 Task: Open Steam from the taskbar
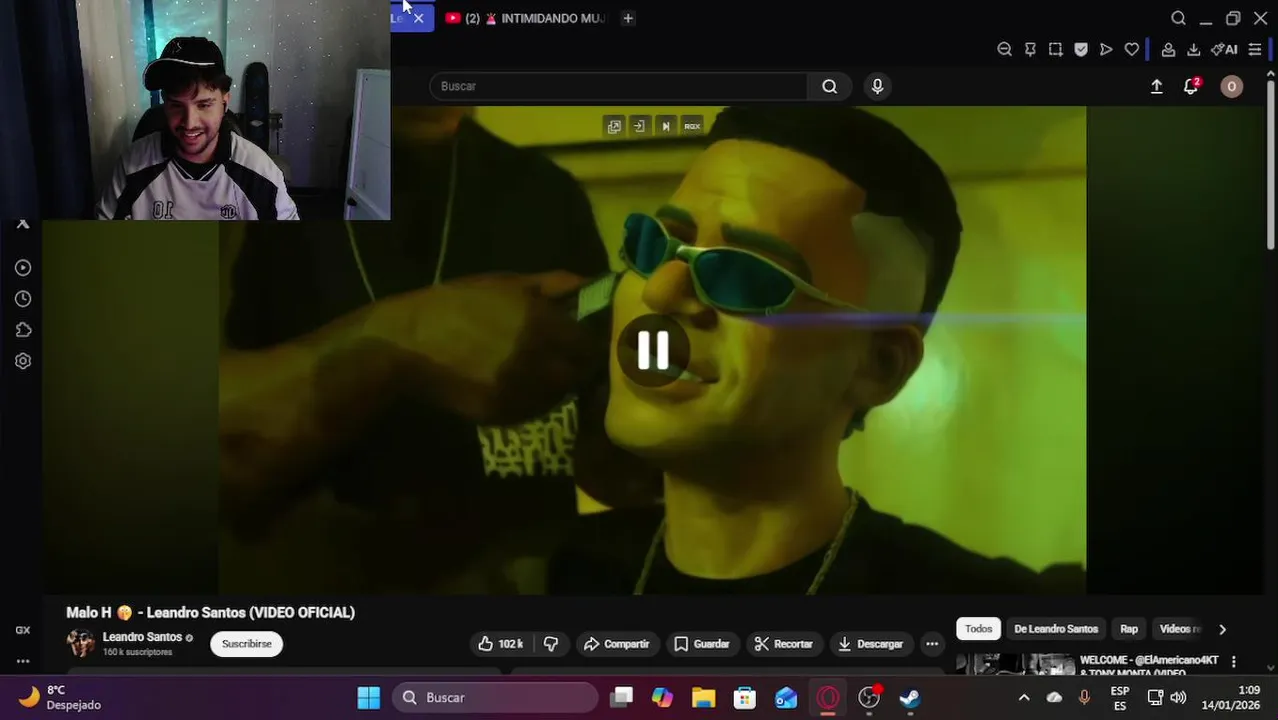pyautogui.click(x=909, y=698)
